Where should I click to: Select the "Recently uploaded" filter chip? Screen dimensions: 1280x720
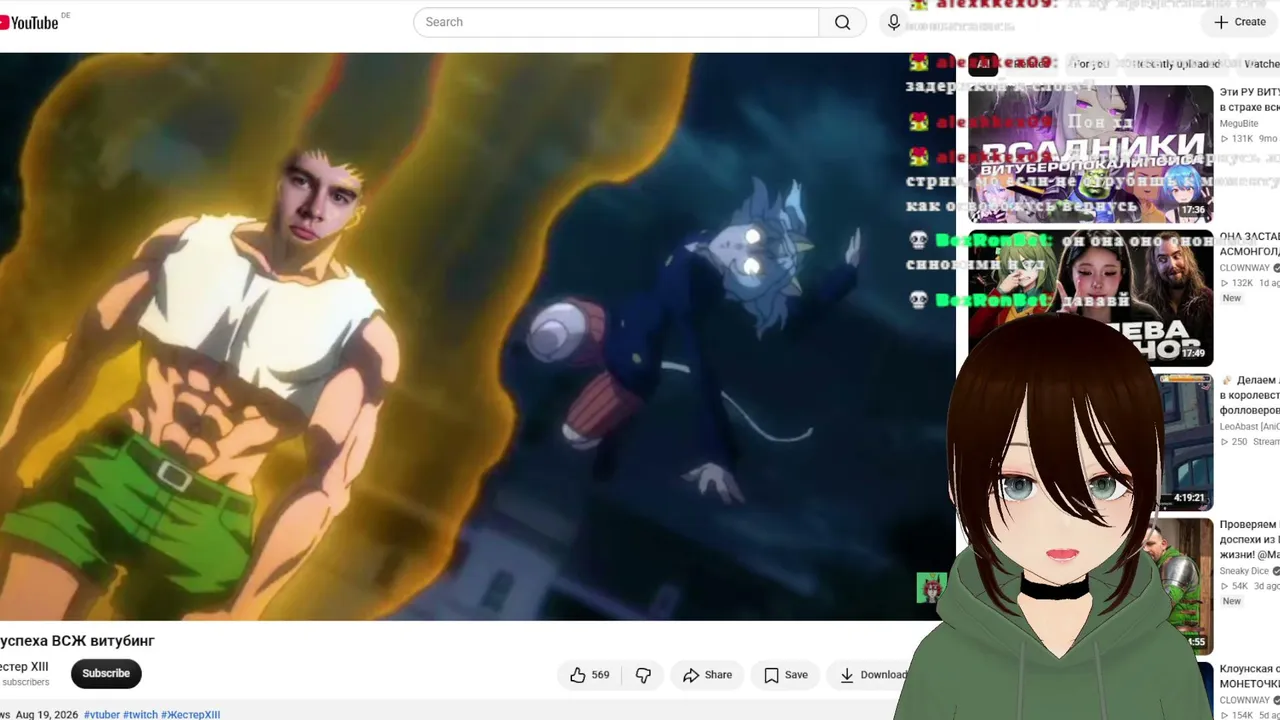(1178, 64)
